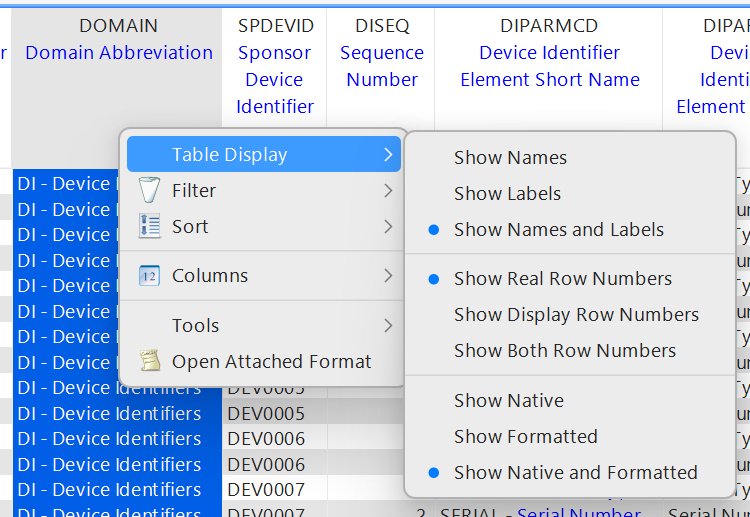Click the second DEV0006 cell

[x=275, y=464]
